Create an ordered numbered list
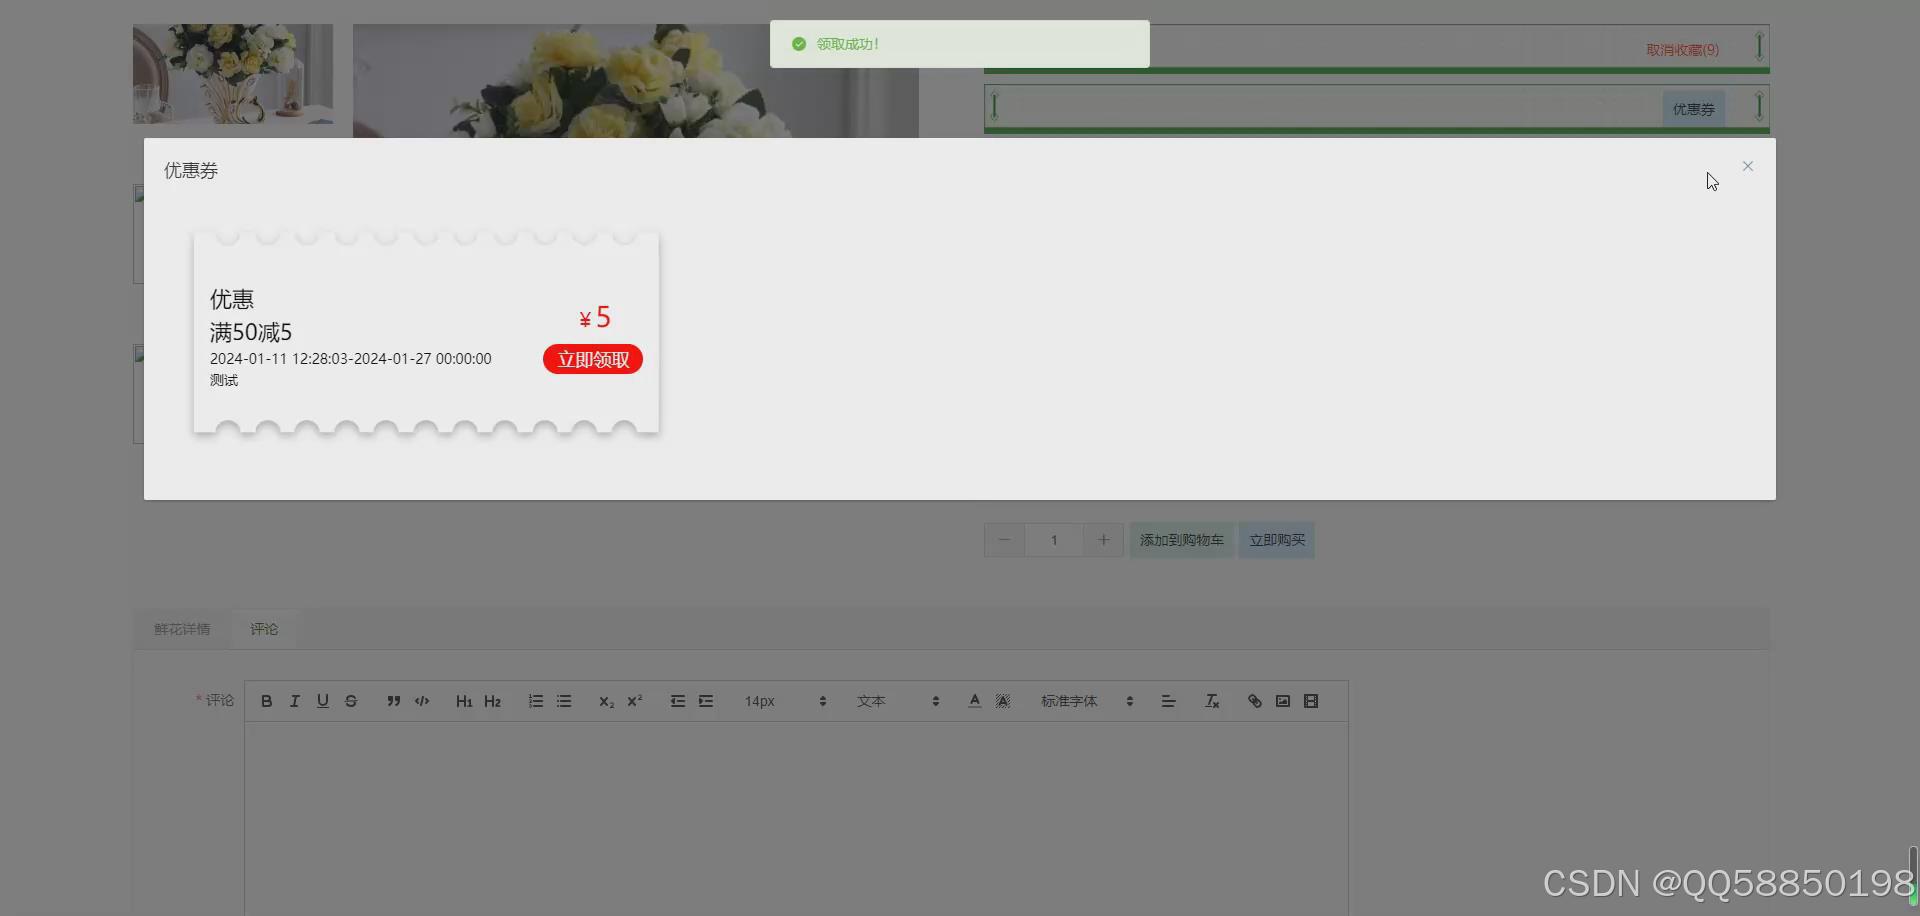Viewport: 1920px width, 916px height. (536, 701)
